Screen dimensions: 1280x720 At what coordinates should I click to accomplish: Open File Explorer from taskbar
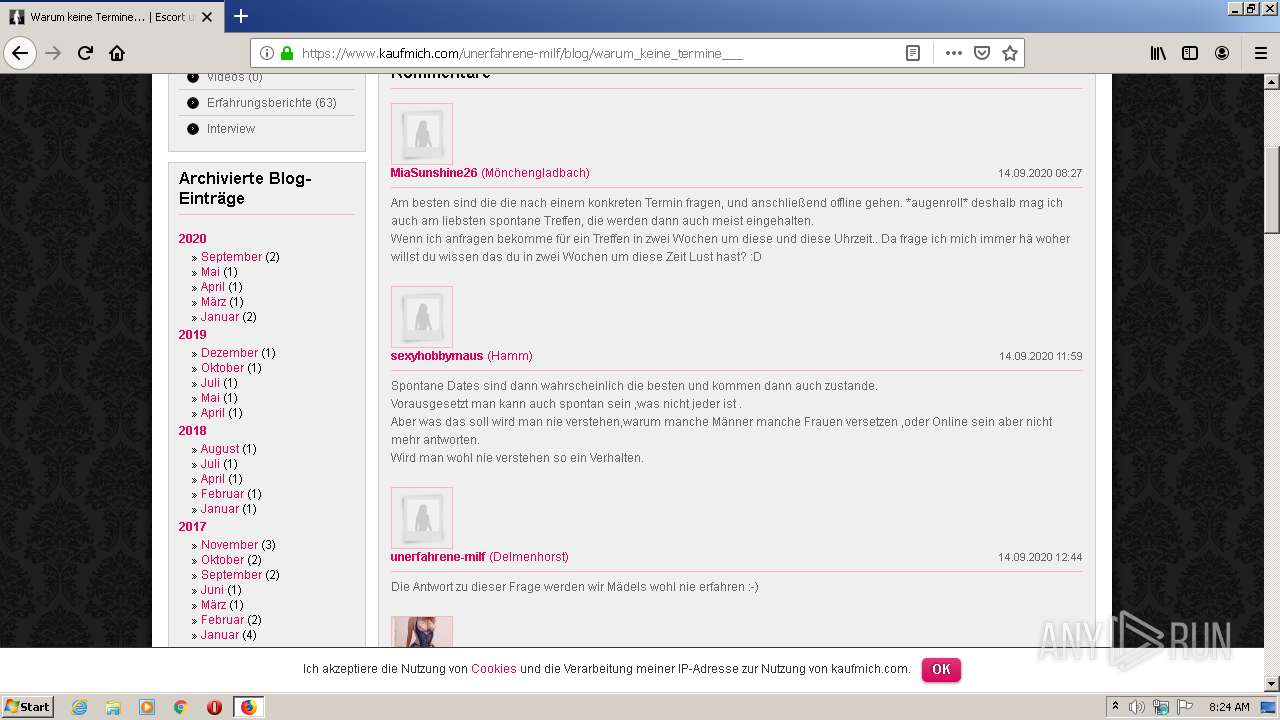click(x=113, y=707)
